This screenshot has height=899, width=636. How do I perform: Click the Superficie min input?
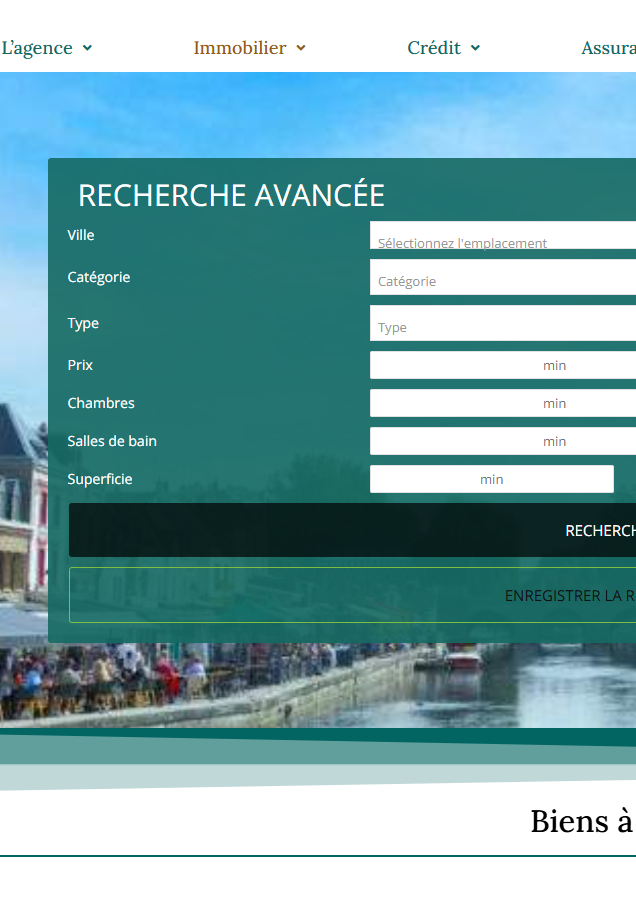pyautogui.click(x=491, y=479)
